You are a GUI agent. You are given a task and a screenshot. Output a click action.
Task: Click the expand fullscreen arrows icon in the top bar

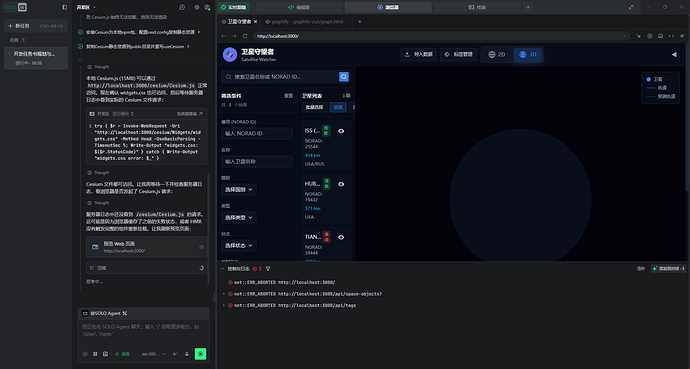tap(631, 7)
